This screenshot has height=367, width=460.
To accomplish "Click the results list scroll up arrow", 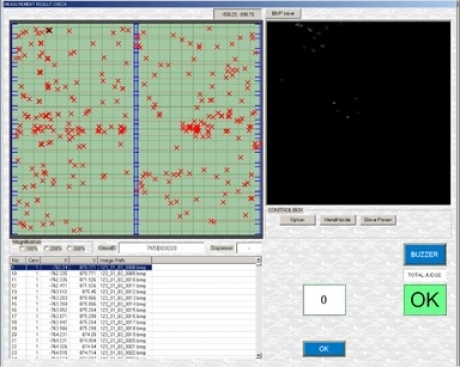I will click(x=259, y=259).
